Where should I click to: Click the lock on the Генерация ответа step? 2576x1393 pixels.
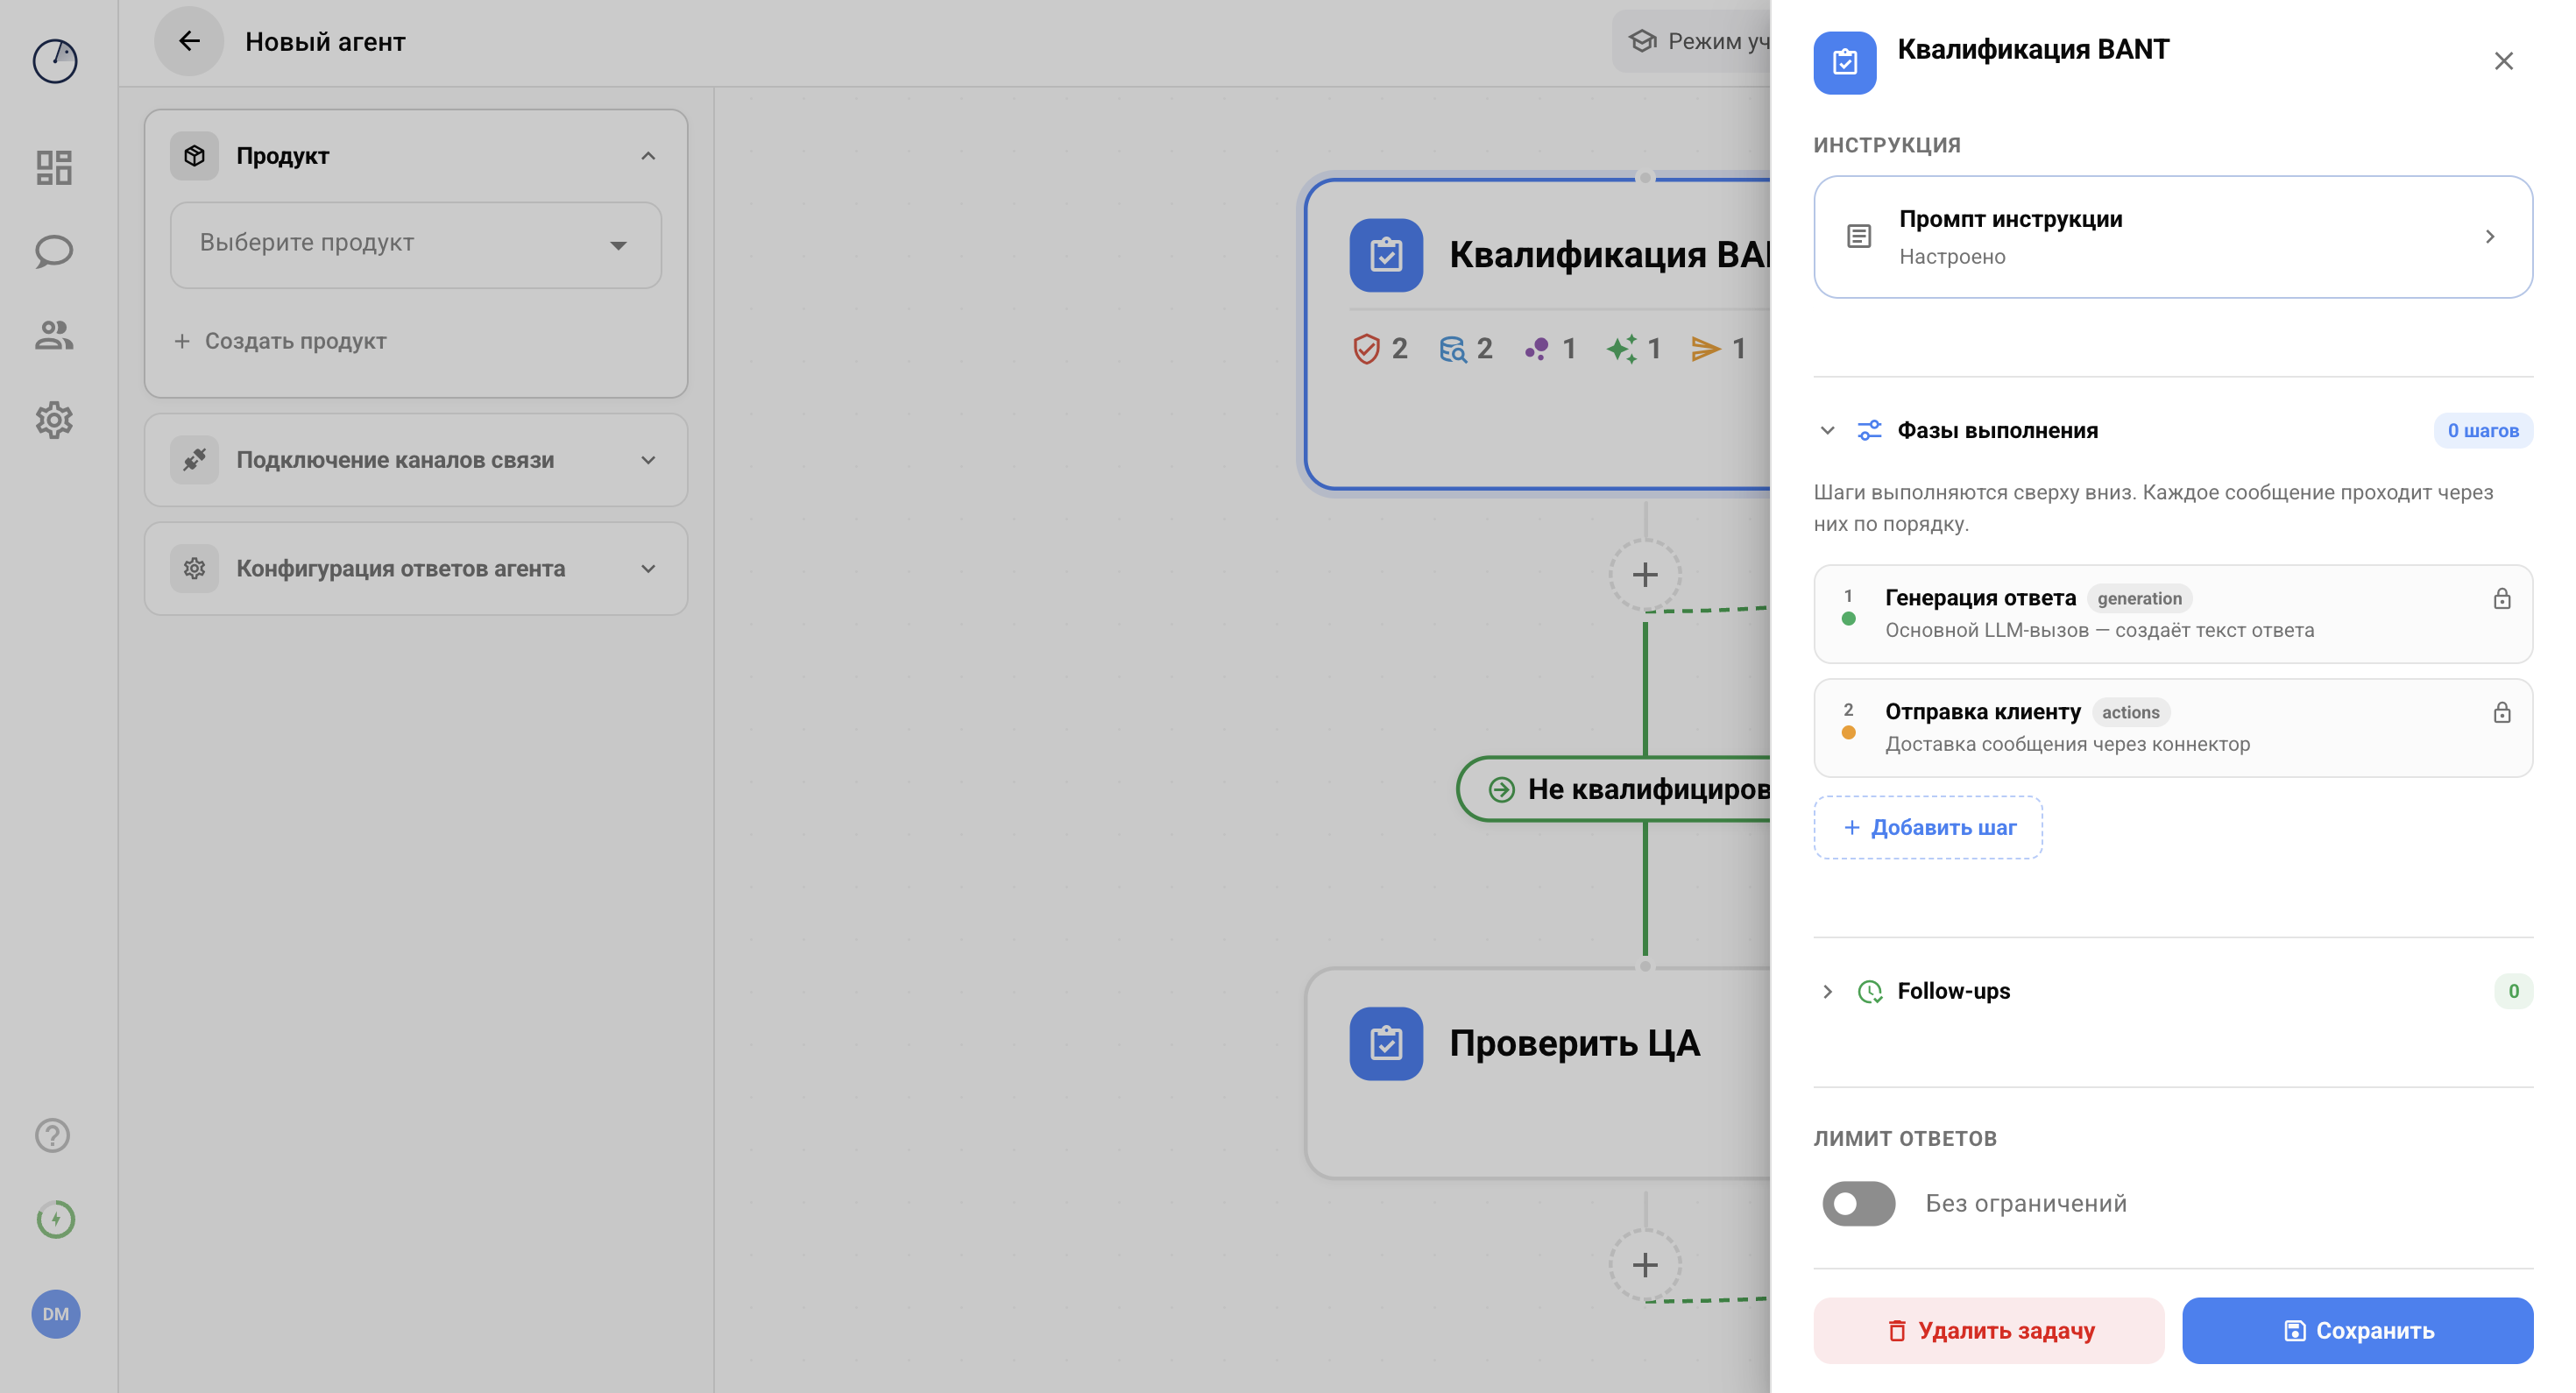2501,599
